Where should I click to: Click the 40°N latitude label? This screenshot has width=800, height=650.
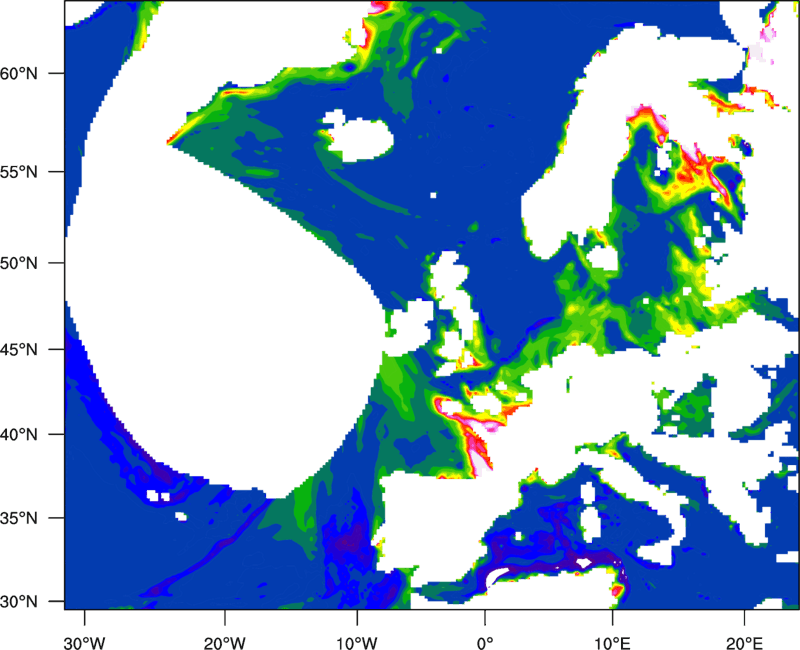(19, 435)
